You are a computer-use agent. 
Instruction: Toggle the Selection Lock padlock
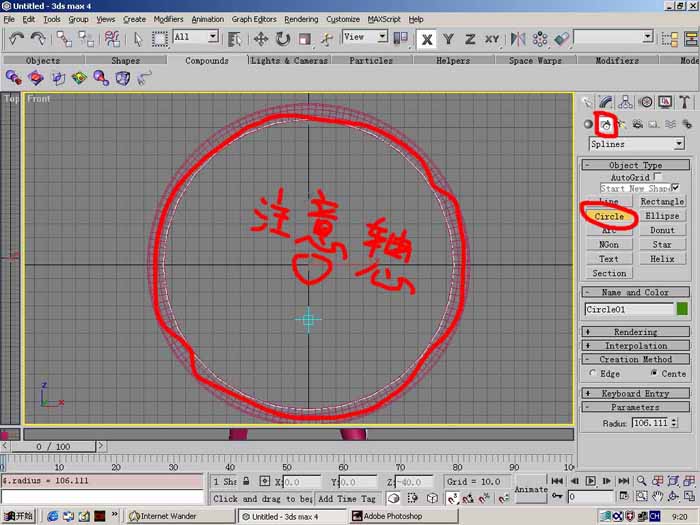tap(246, 481)
